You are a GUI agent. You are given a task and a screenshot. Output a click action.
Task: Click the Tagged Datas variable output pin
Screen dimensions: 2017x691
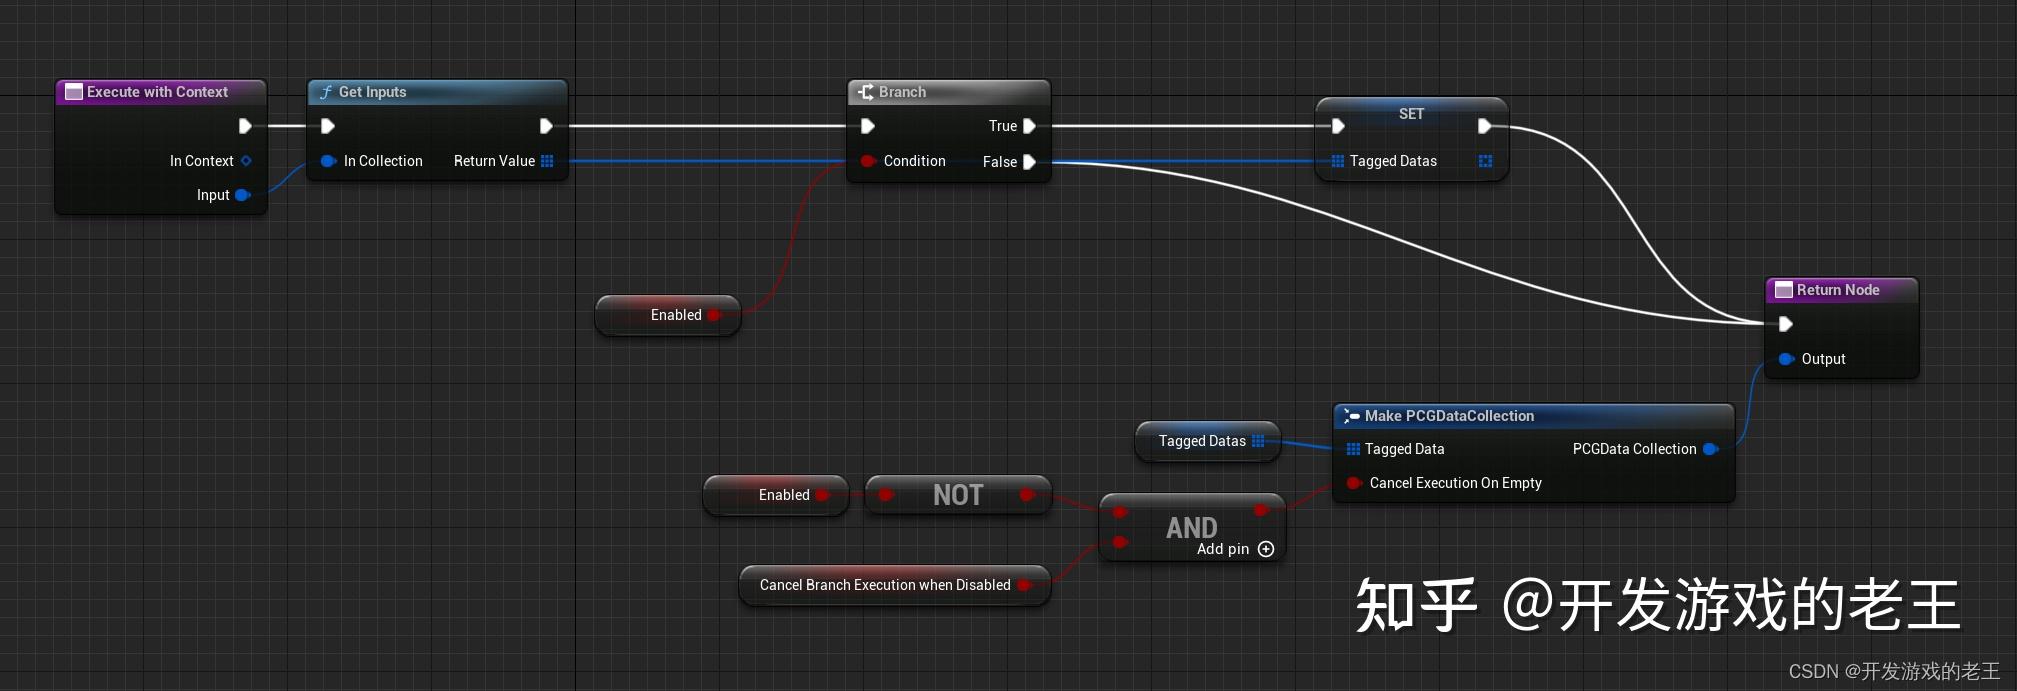1258,441
